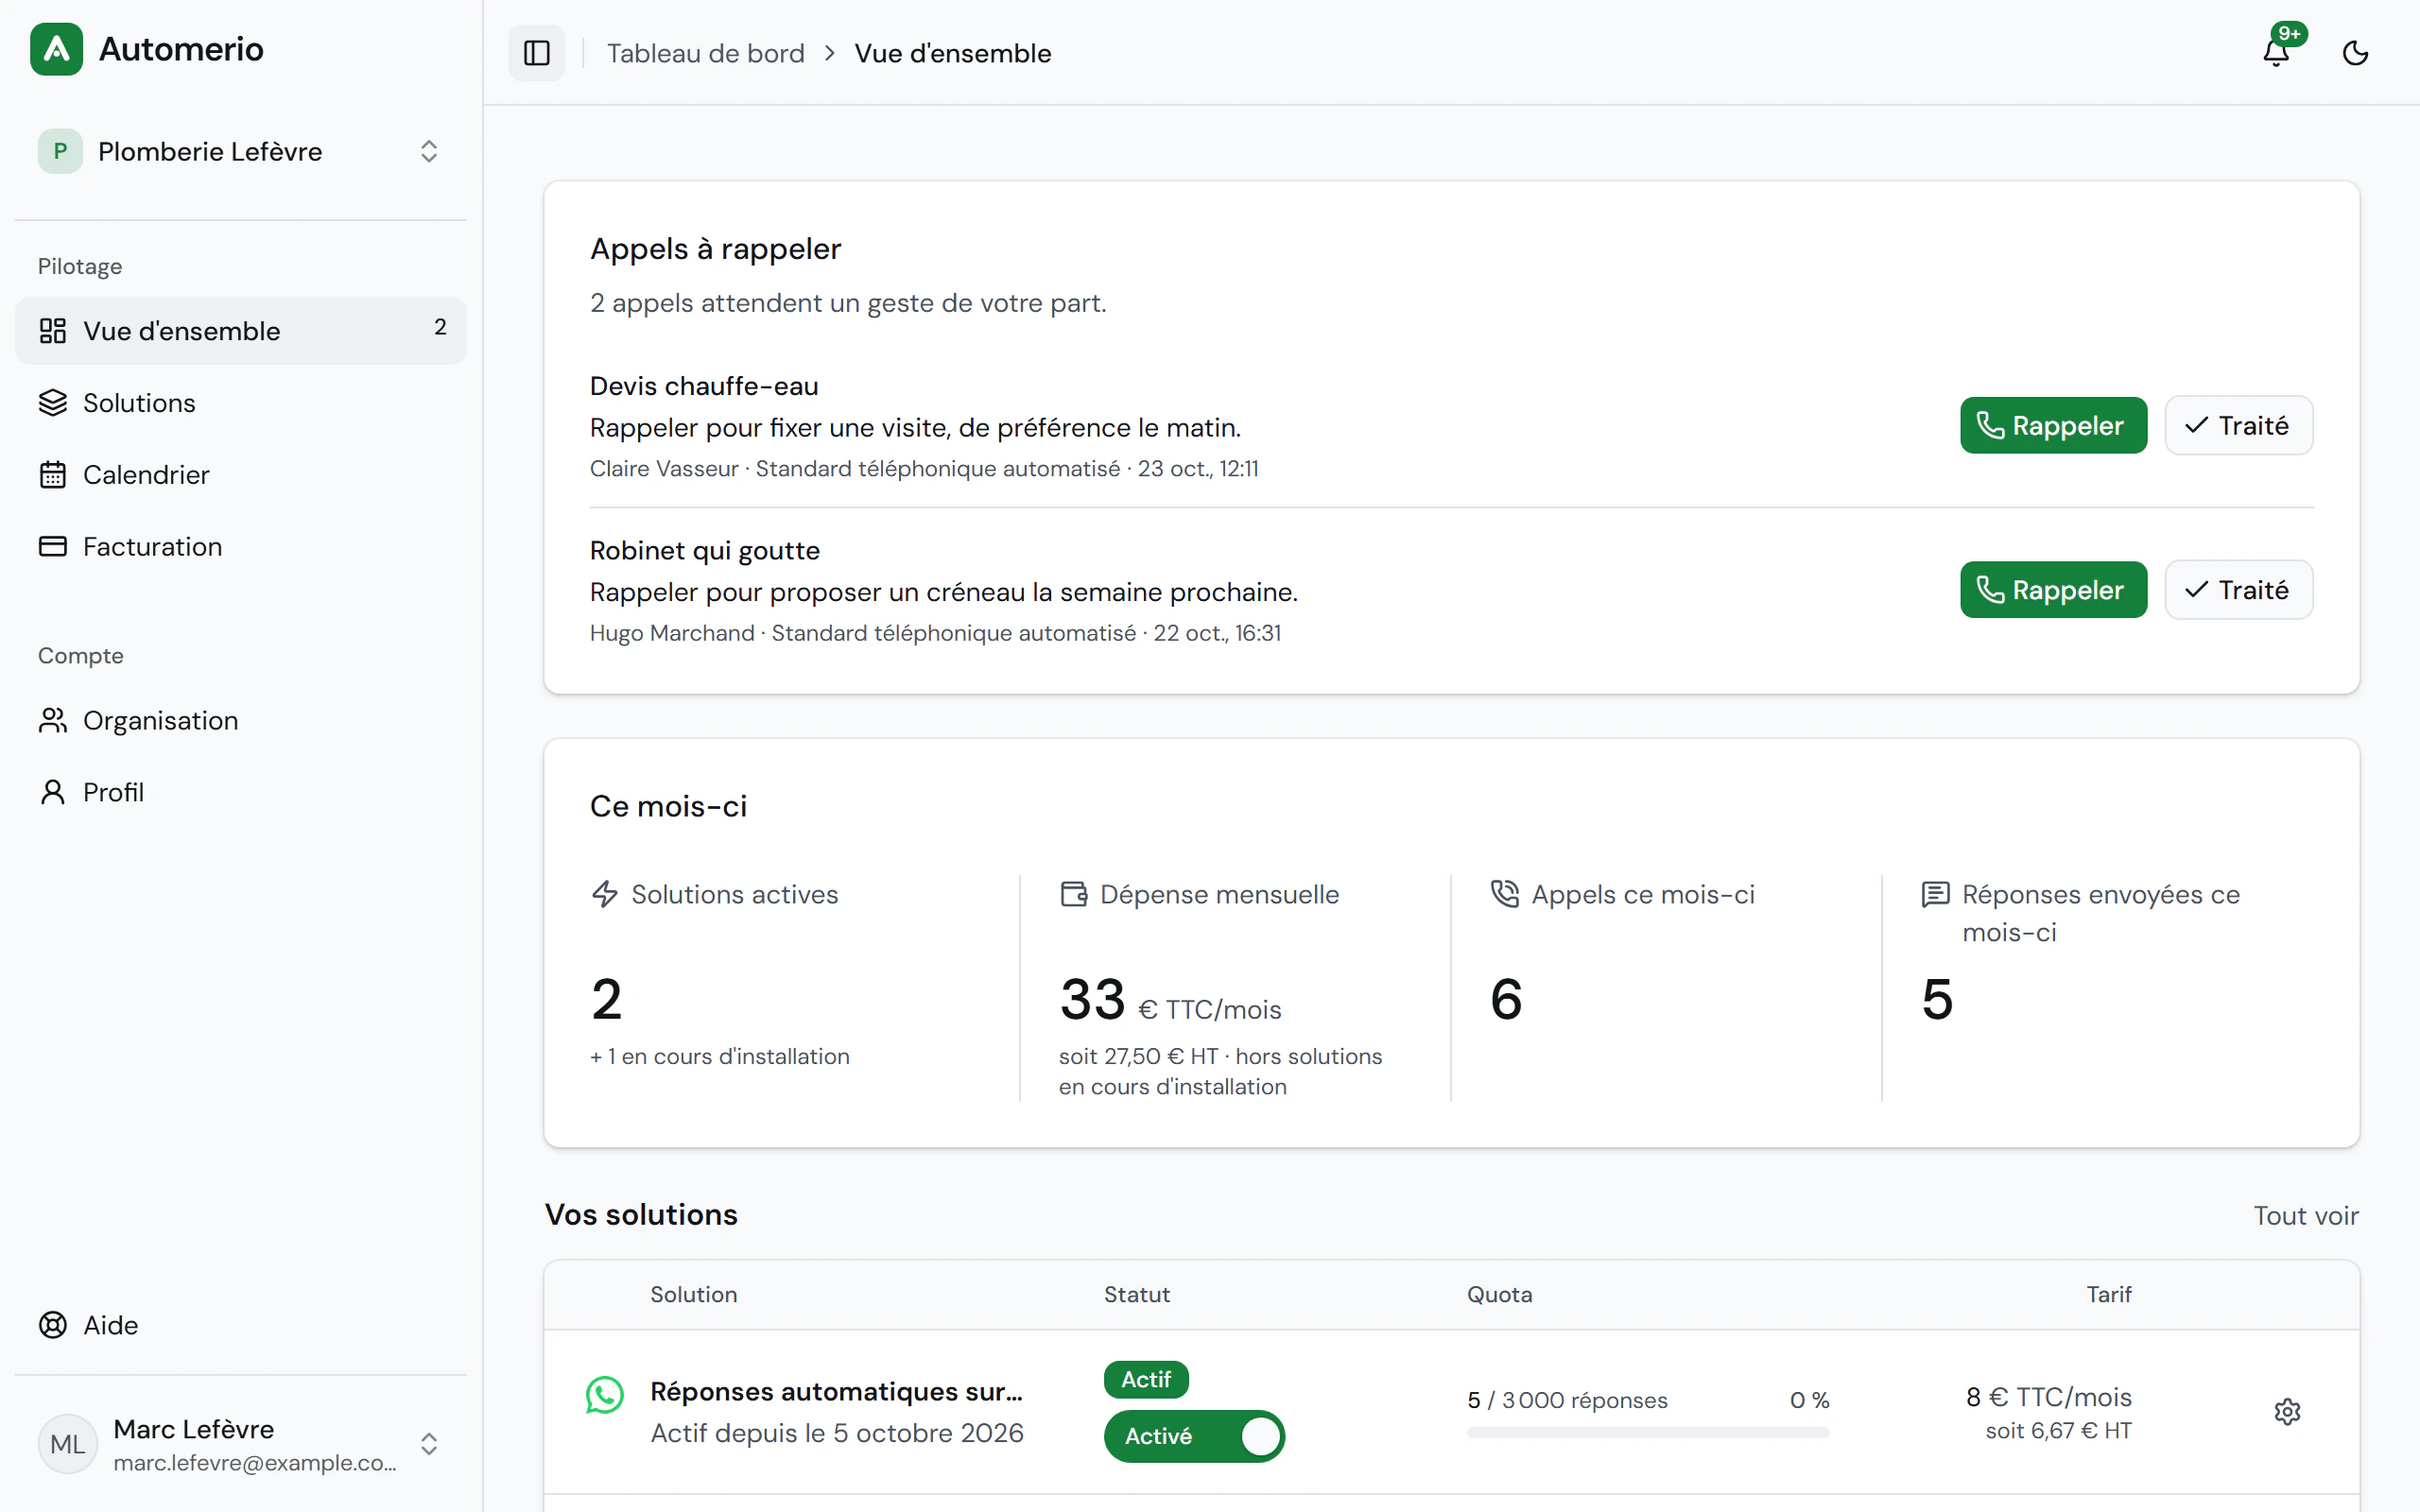Click the Appels ce mois-ci phone icon
Image resolution: width=2420 pixels, height=1512 pixels.
coord(1505,894)
